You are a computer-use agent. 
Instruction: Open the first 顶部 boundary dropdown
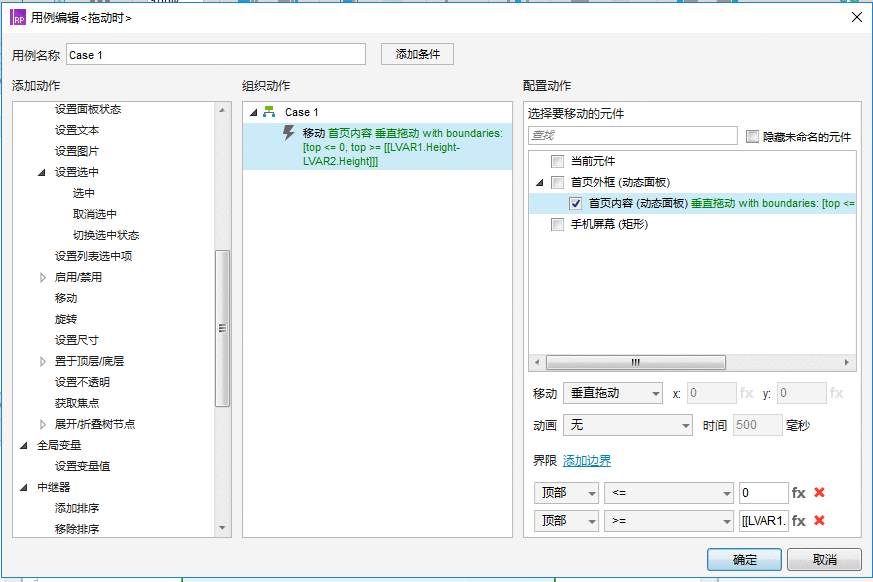[x=566, y=493]
